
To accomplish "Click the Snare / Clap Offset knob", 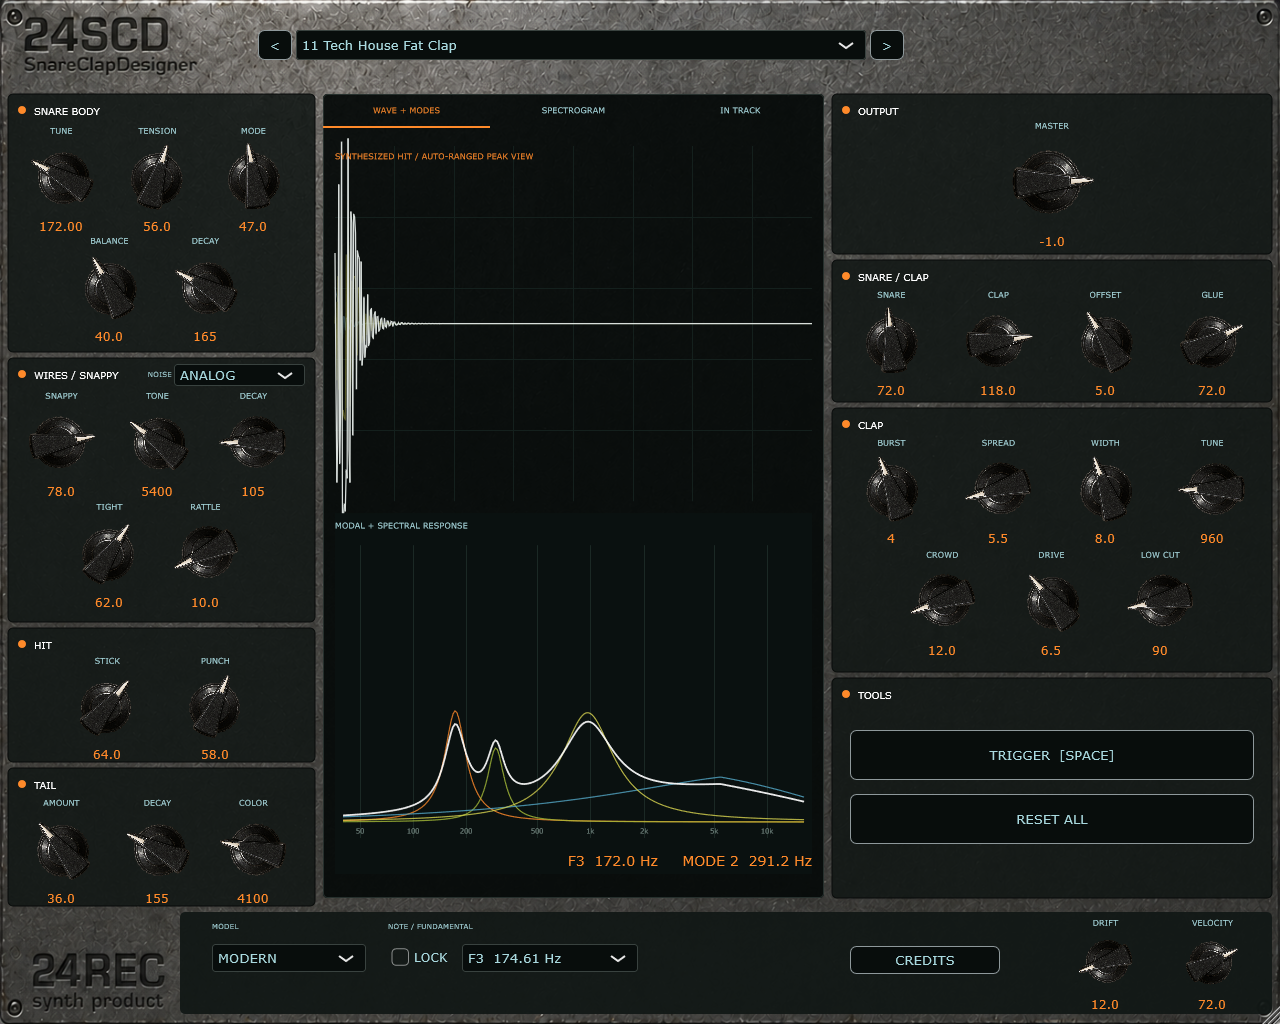I will tap(1105, 342).
